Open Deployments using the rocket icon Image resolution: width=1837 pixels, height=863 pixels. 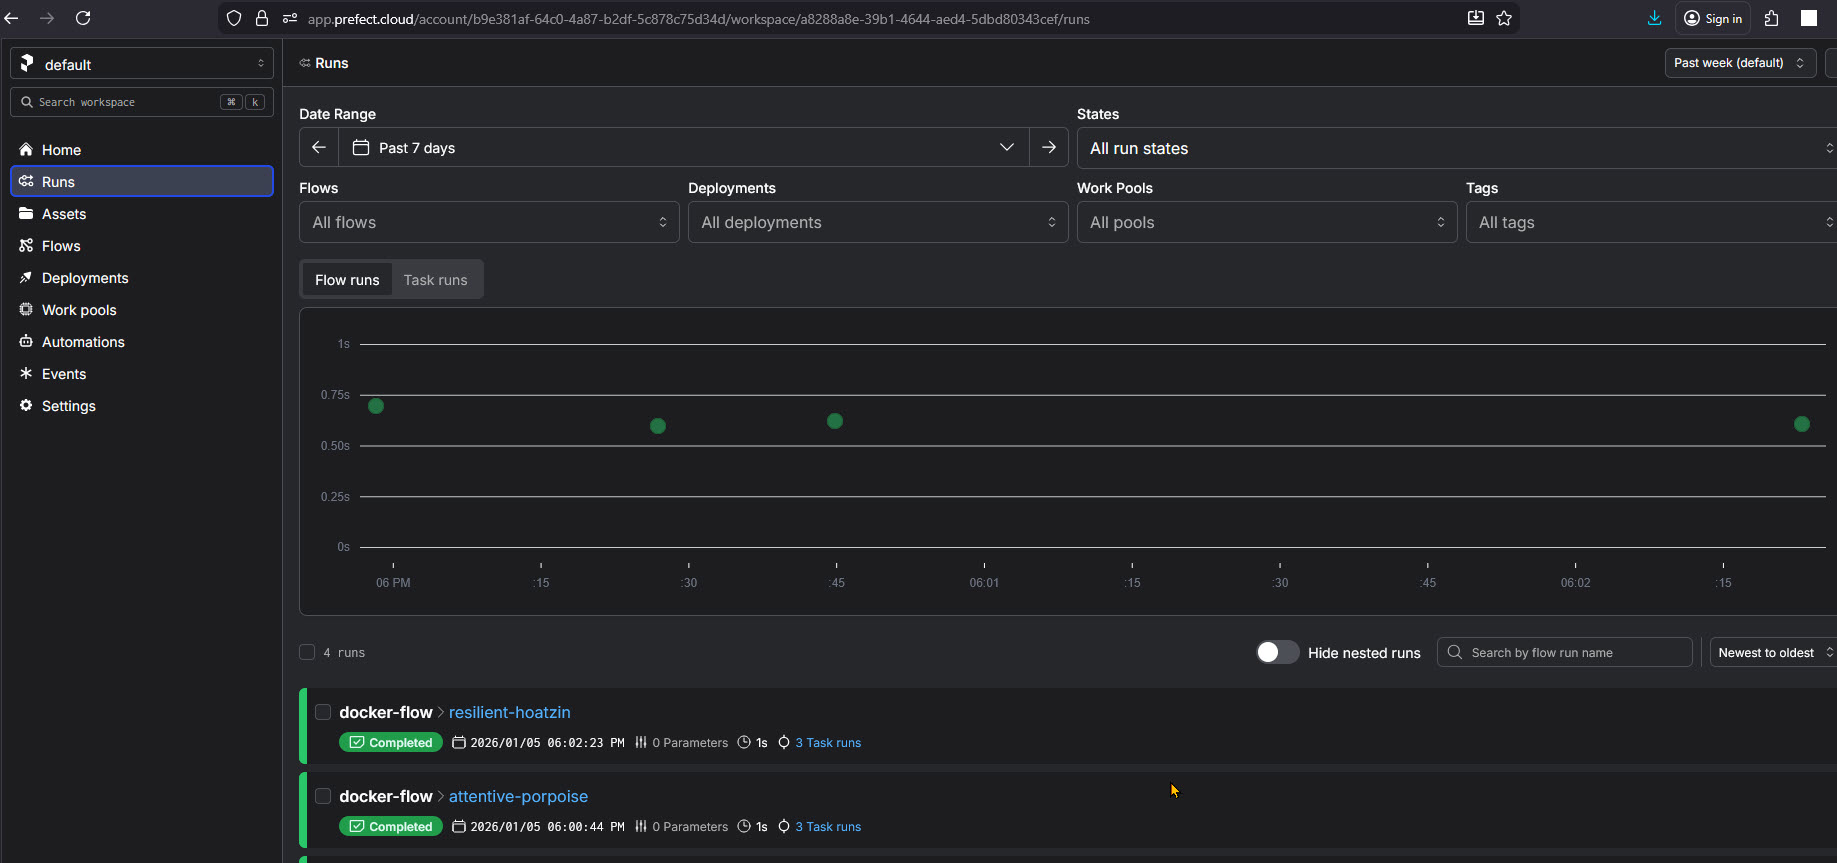26,278
